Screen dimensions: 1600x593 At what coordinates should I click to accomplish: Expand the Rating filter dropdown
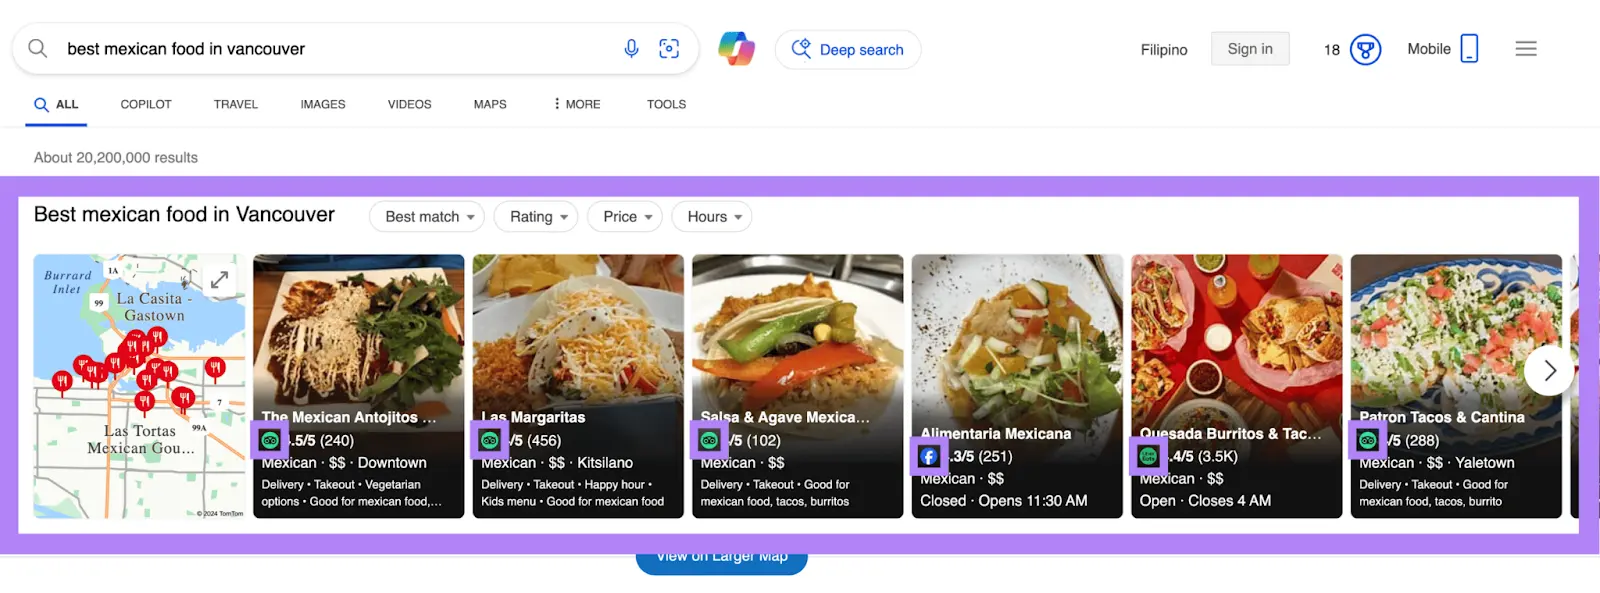coord(538,217)
